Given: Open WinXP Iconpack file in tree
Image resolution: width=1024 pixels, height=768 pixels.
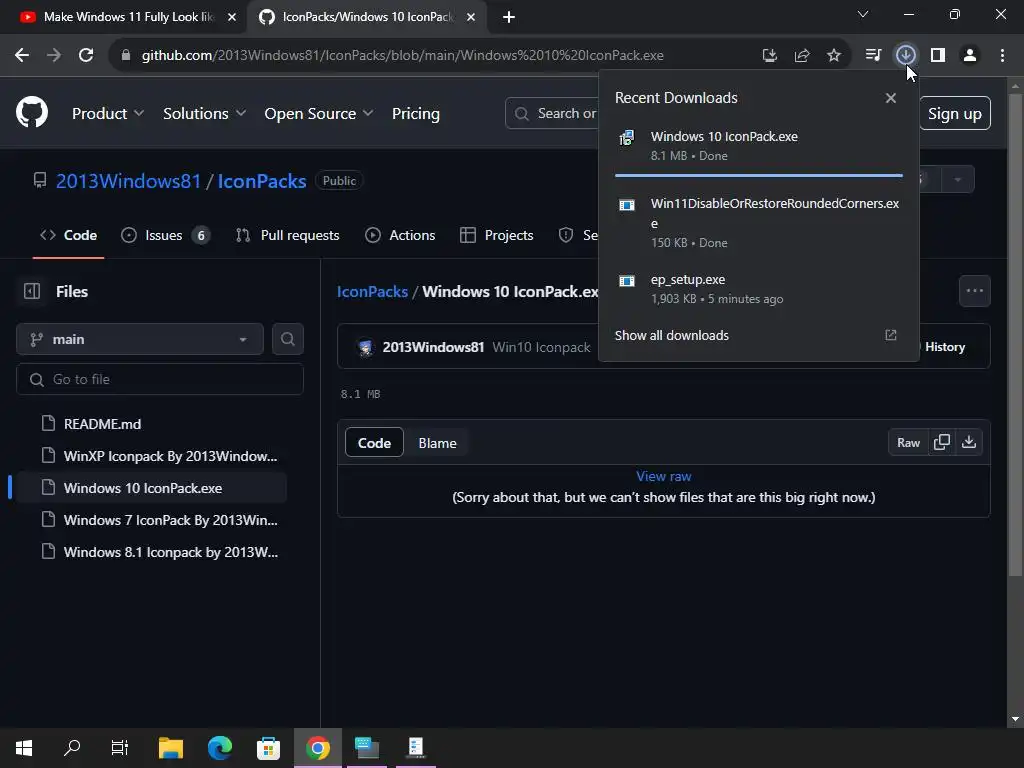Looking at the screenshot, I should coord(170,456).
